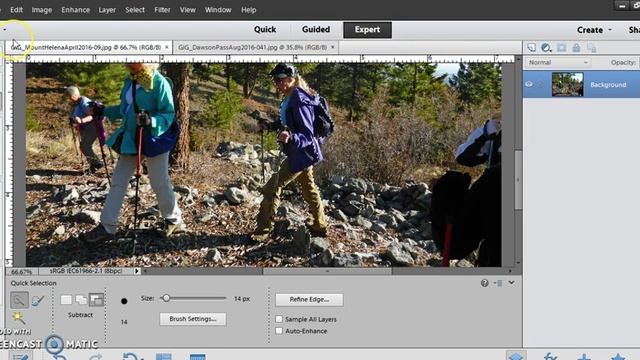Open the Help menu

(249, 10)
